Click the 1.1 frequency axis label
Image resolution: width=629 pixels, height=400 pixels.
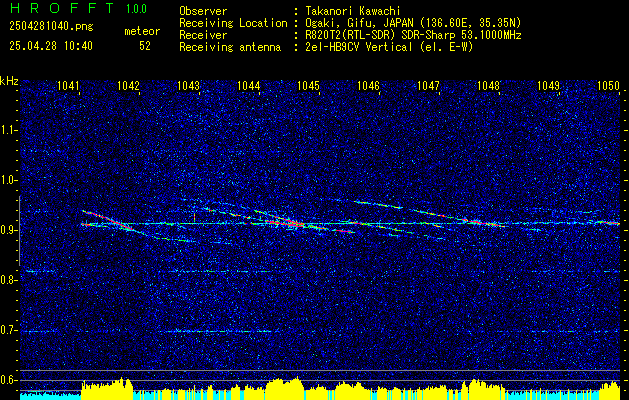[9, 130]
